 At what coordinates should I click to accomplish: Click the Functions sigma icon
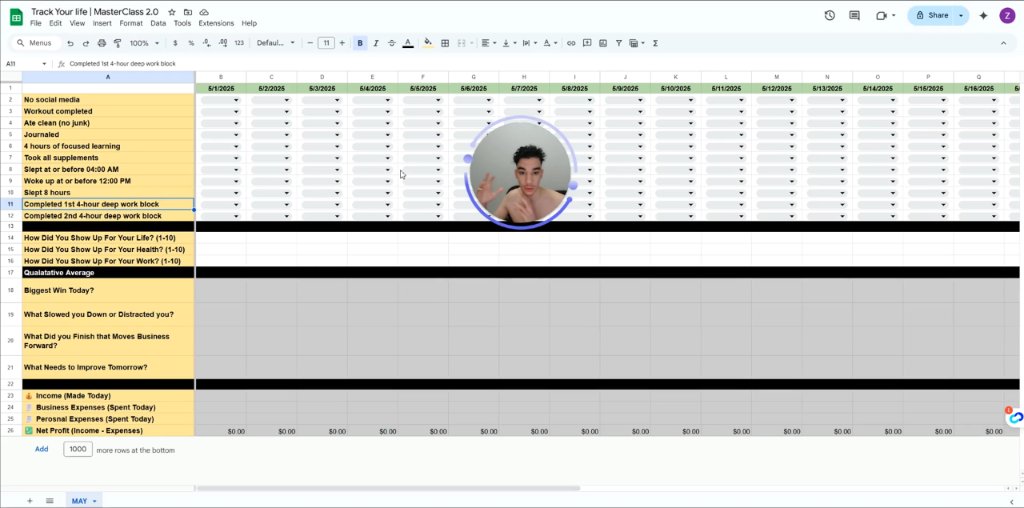(655, 43)
